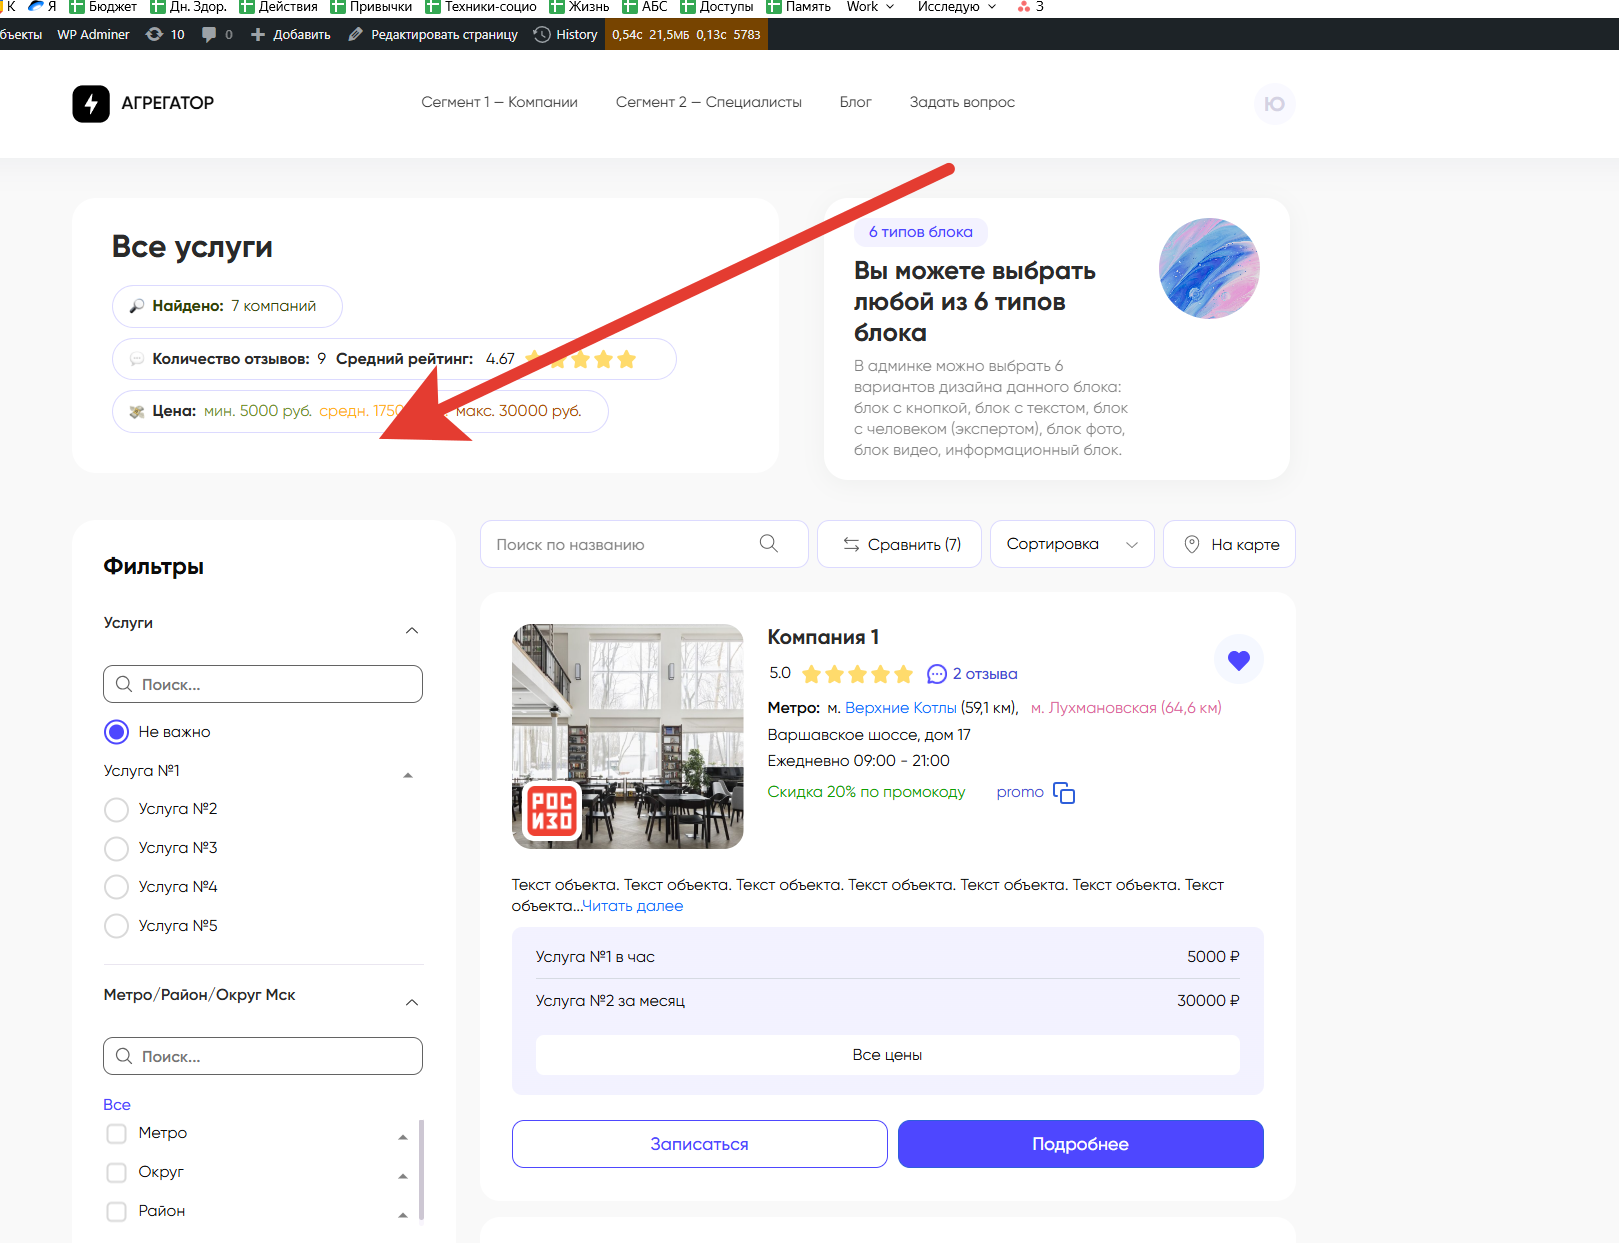
Task: Check the Метро checkbox
Action: coord(117,1133)
